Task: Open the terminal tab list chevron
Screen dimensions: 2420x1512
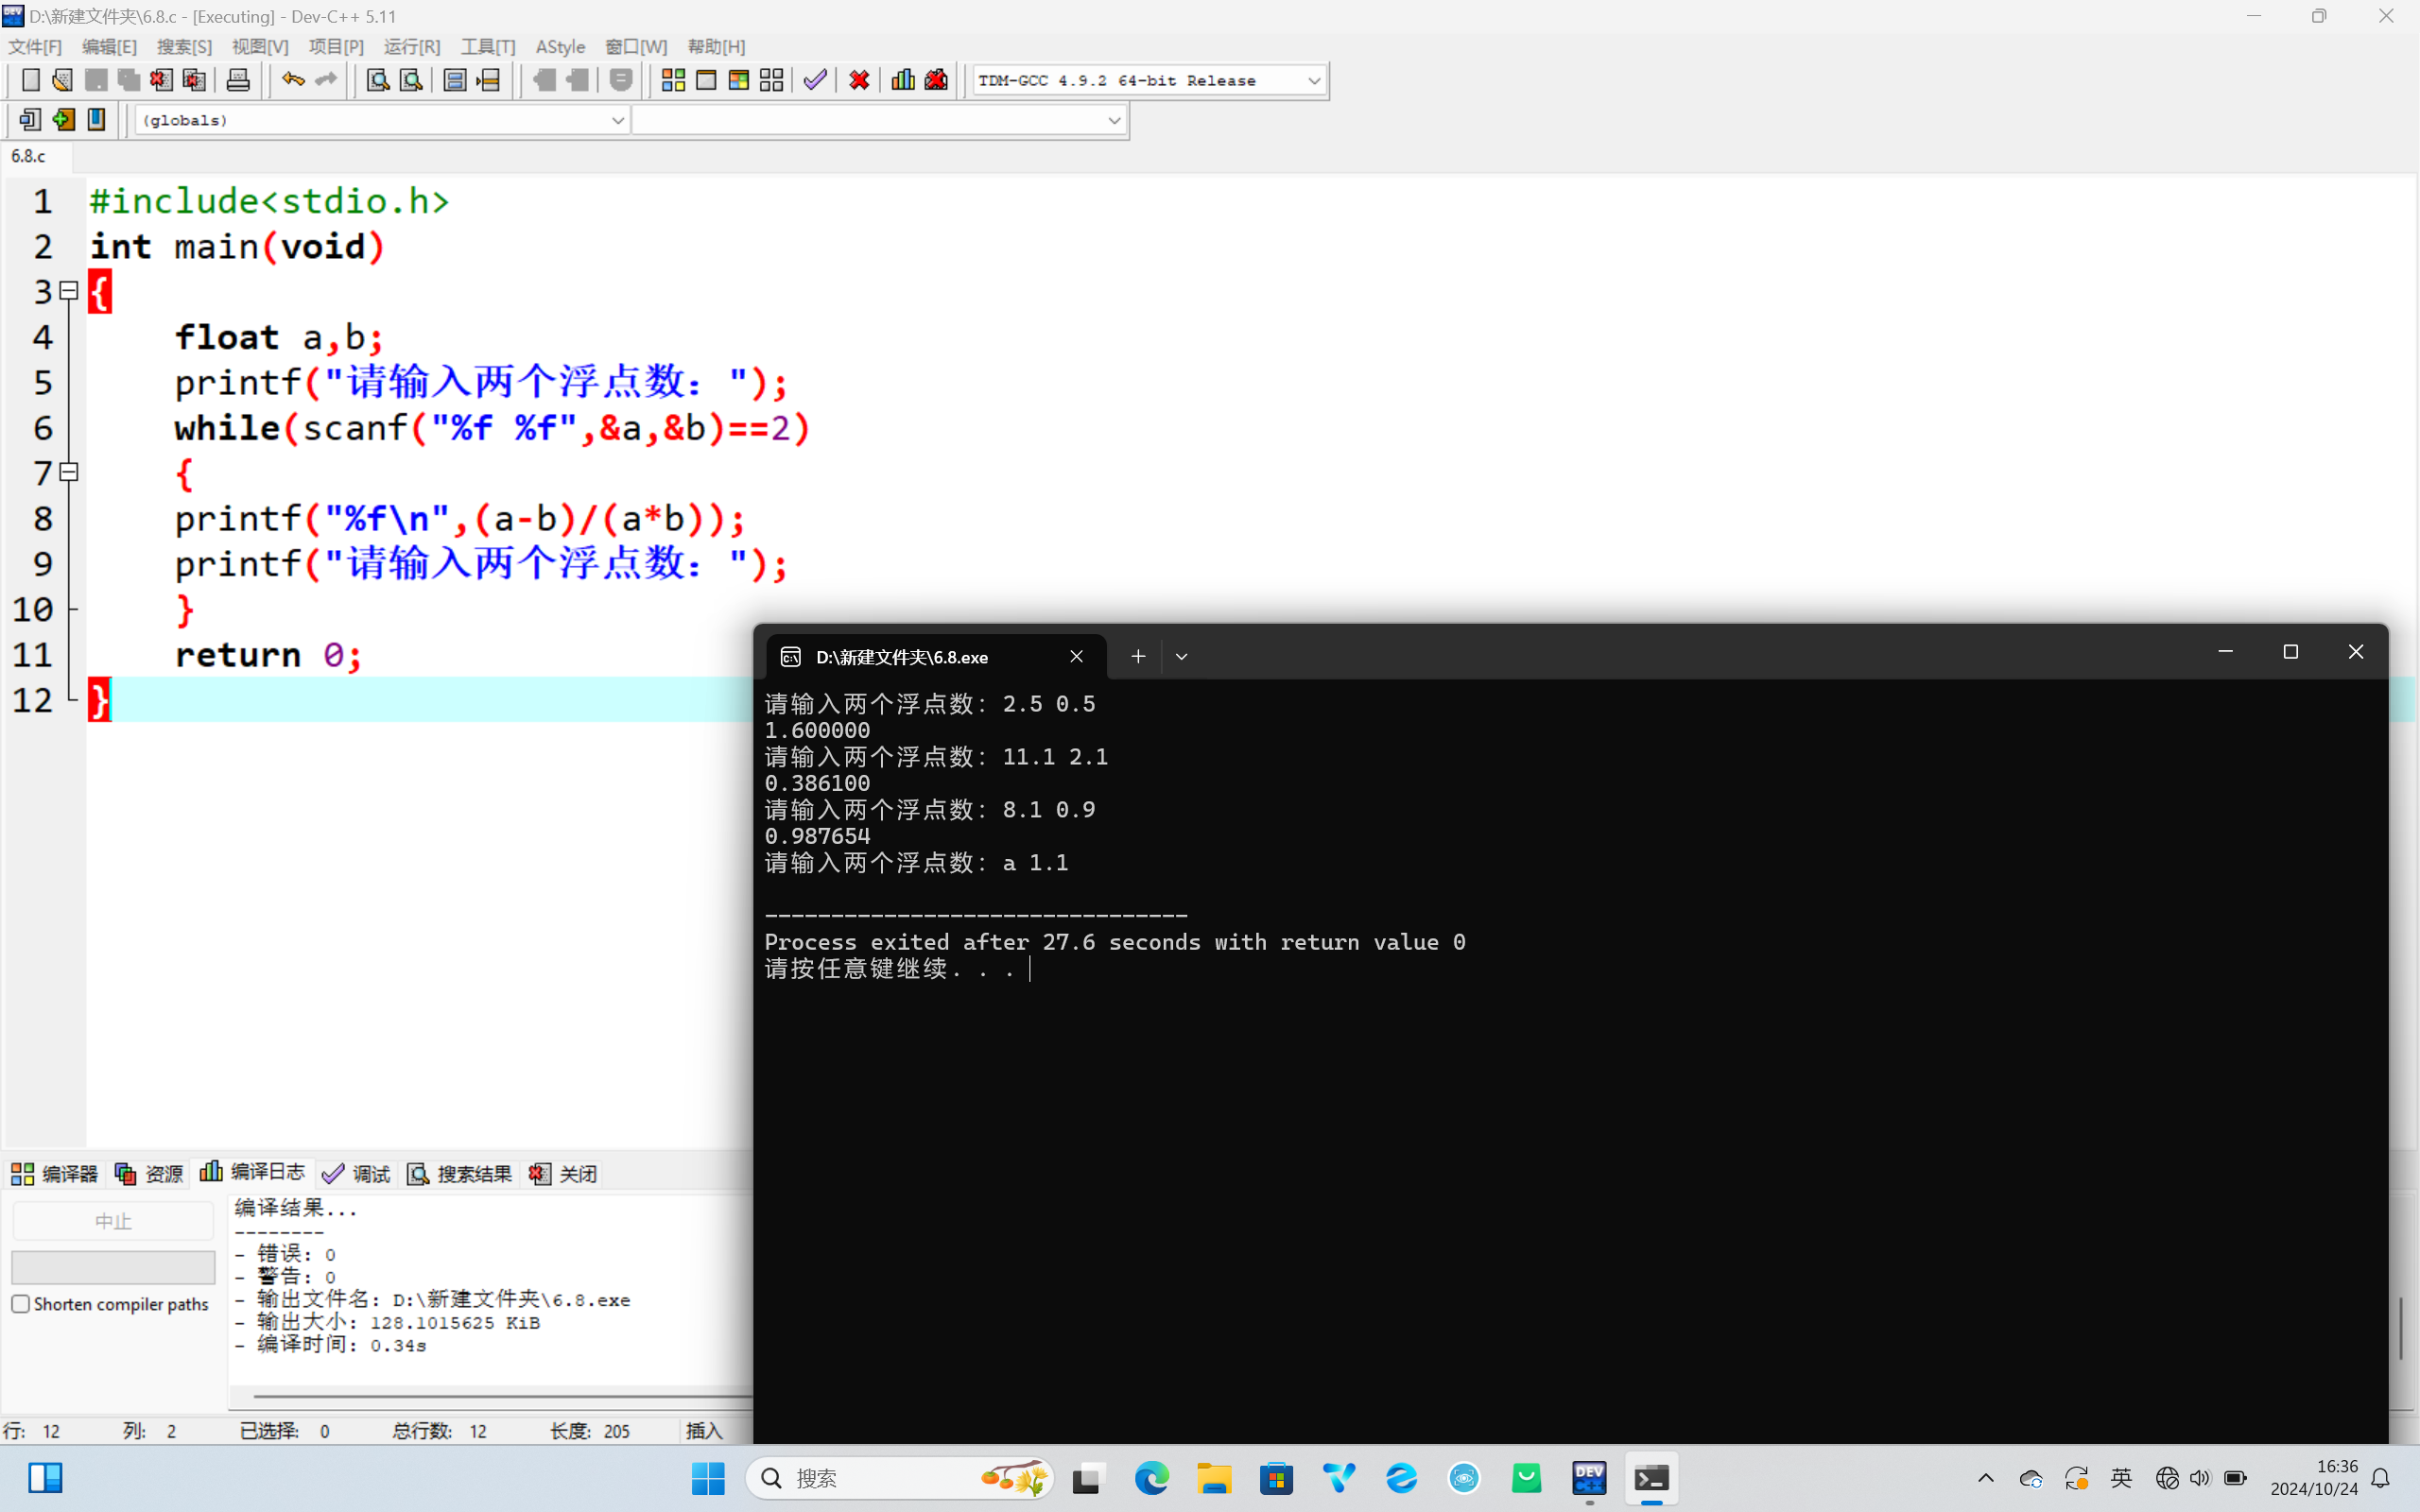Action: pyautogui.click(x=1181, y=656)
